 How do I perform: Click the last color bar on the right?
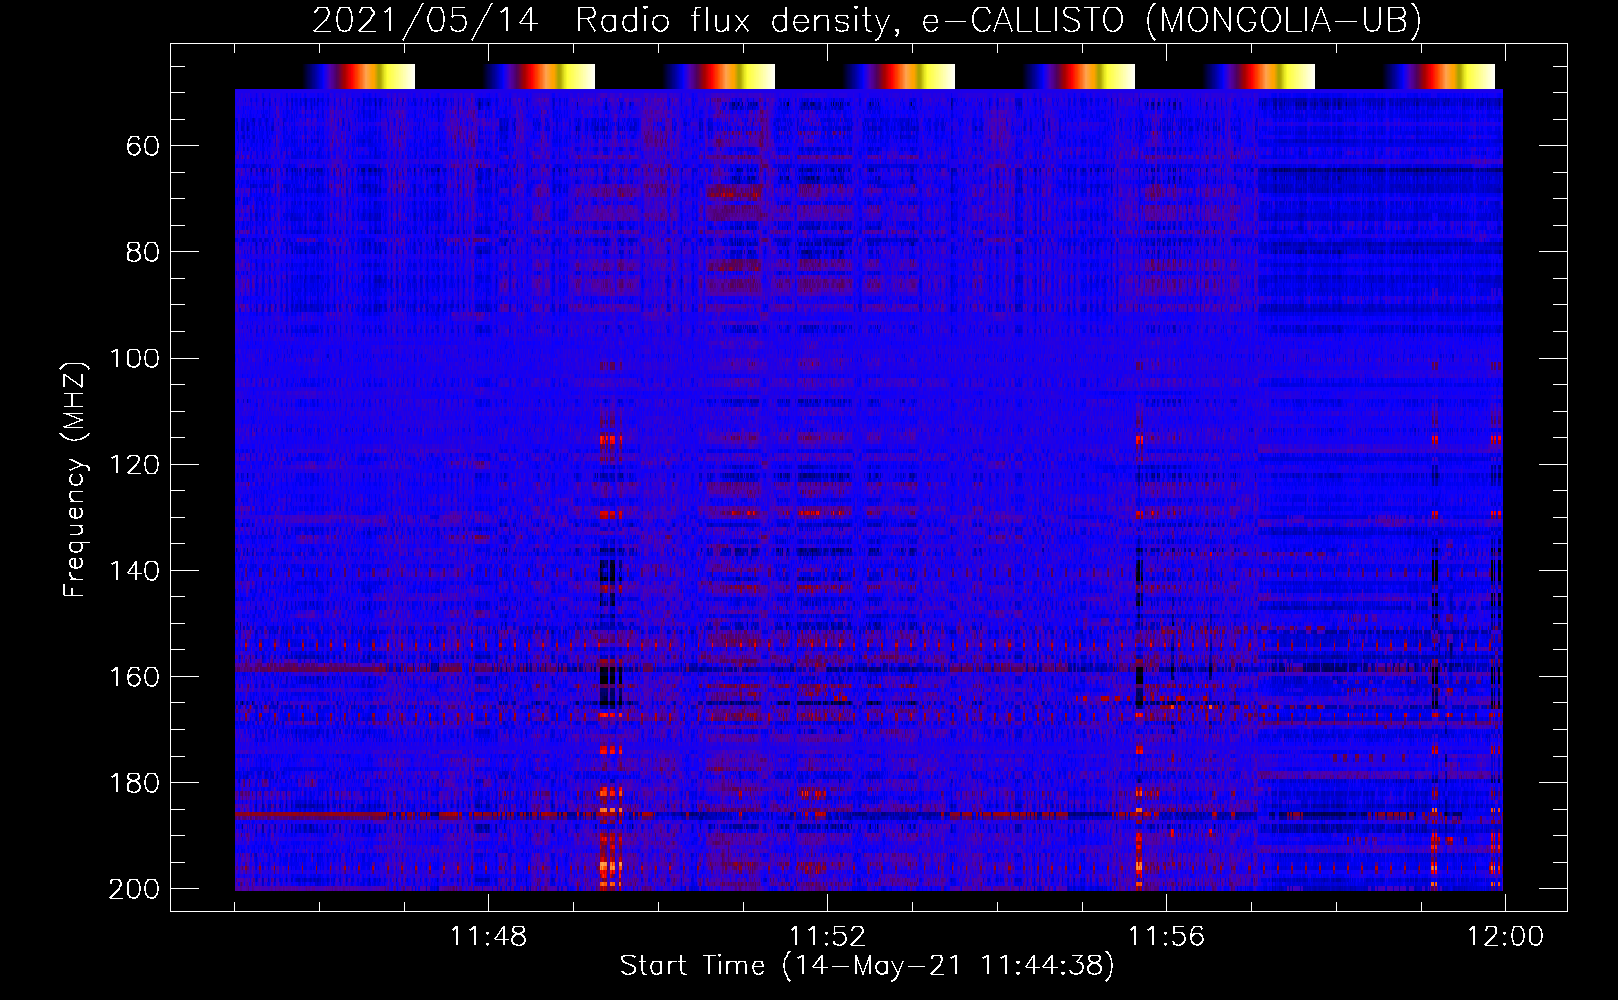(1440, 76)
